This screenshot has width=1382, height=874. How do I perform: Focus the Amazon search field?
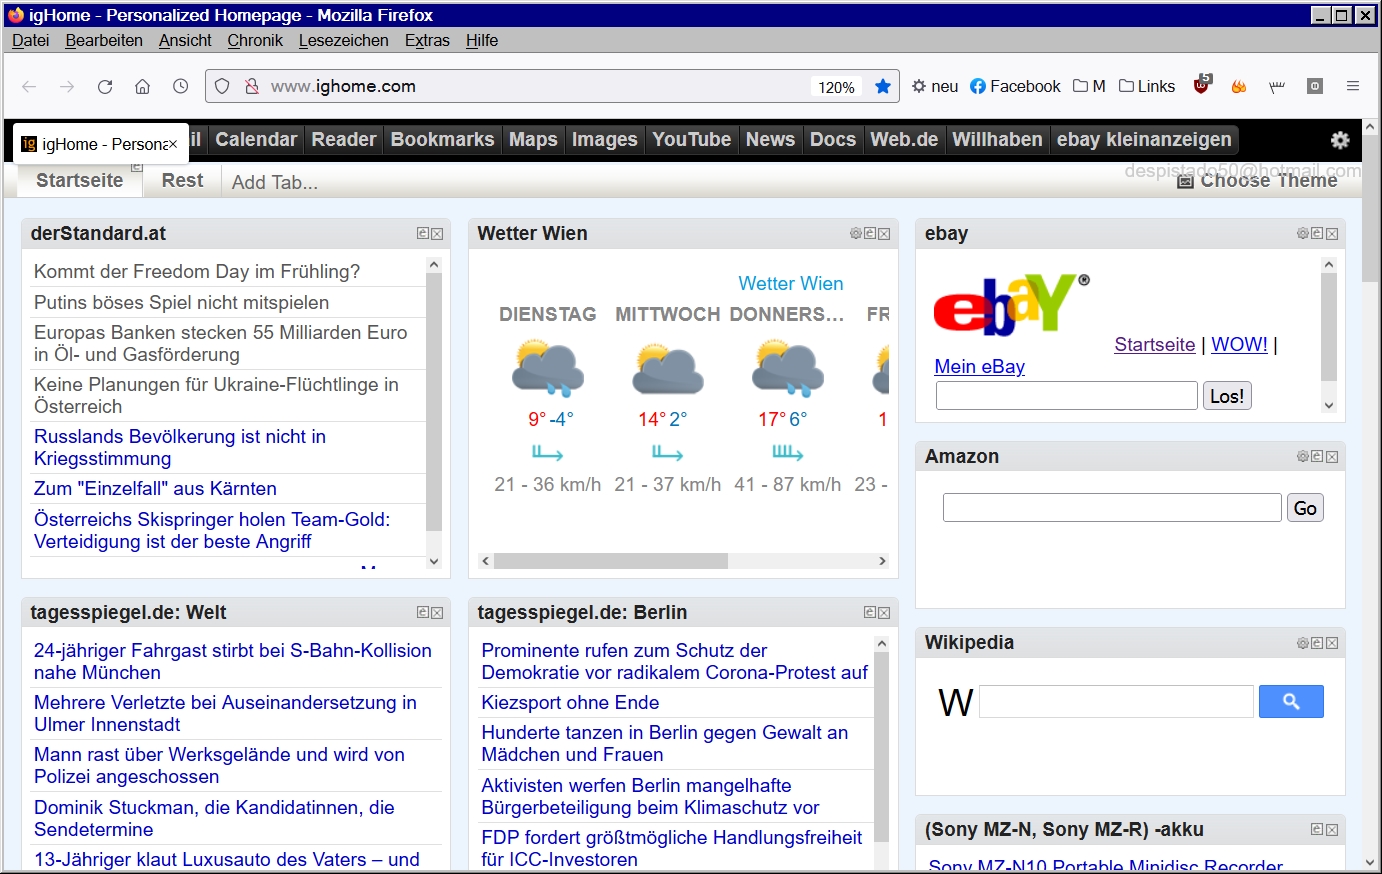(1112, 508)
